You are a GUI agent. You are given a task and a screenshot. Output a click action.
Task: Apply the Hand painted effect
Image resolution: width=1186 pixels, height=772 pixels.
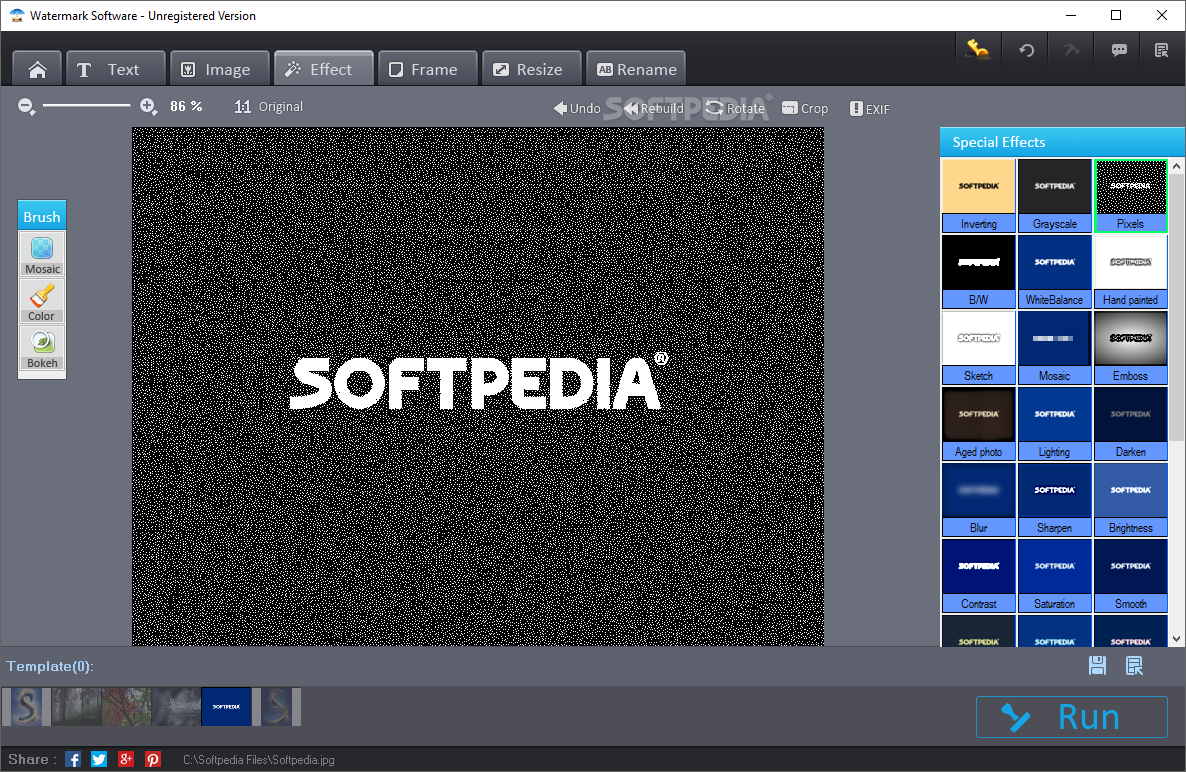tap(1131, 271)
